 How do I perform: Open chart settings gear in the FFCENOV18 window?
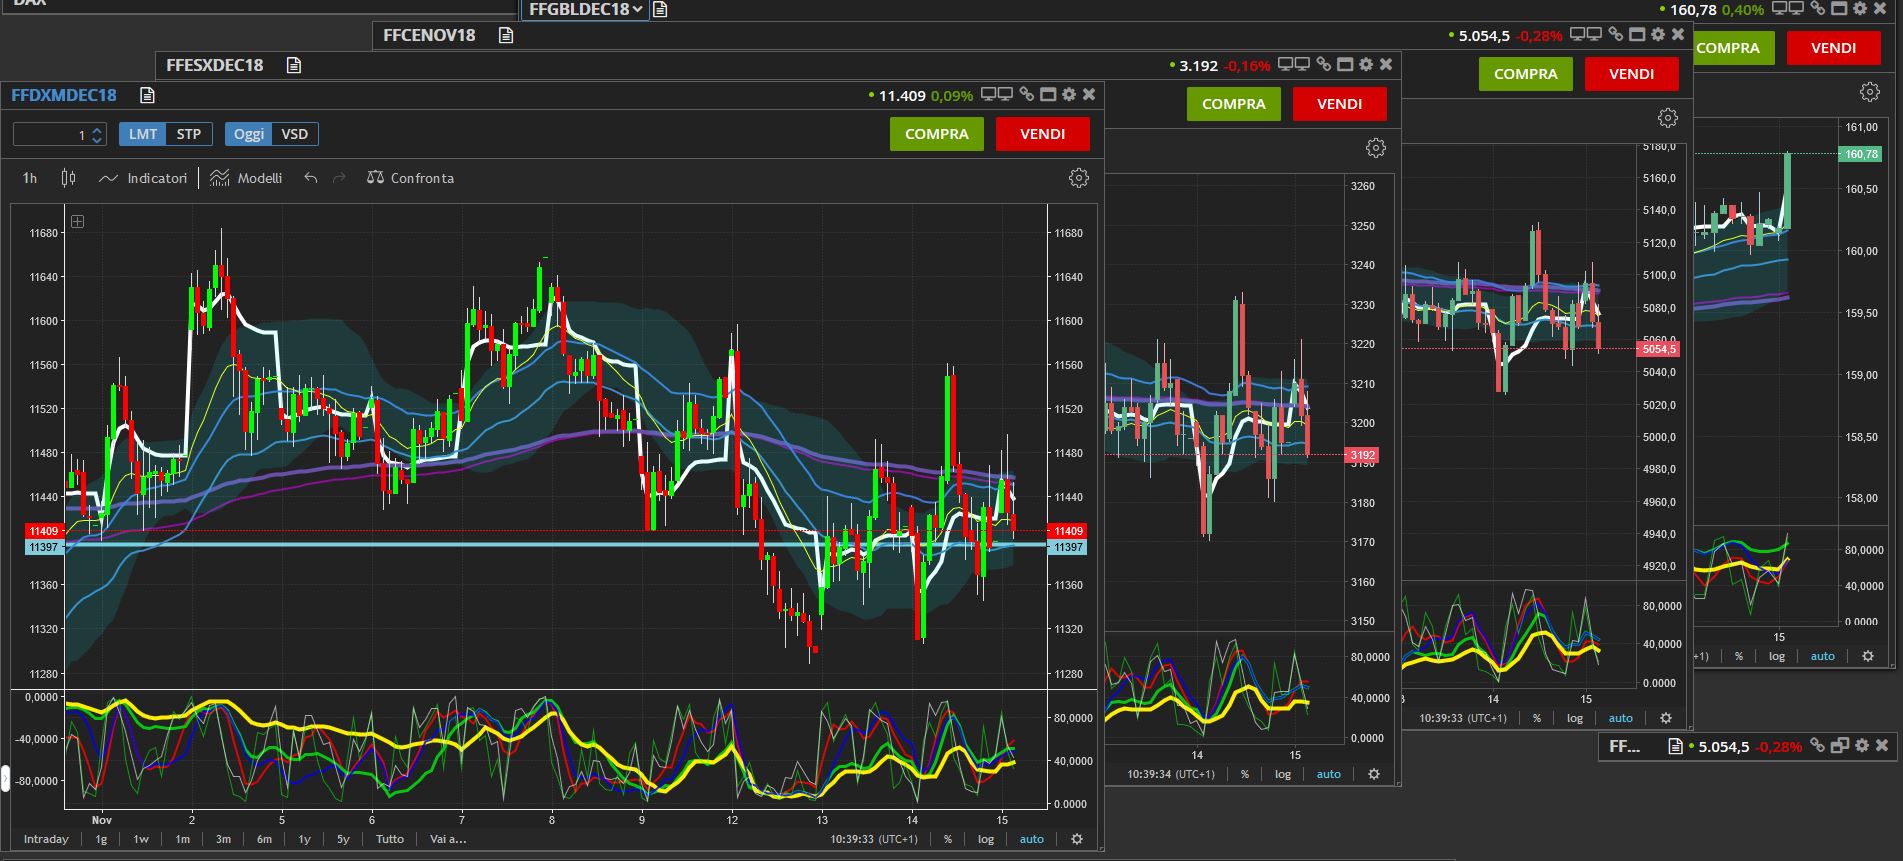click(1668, 118)
